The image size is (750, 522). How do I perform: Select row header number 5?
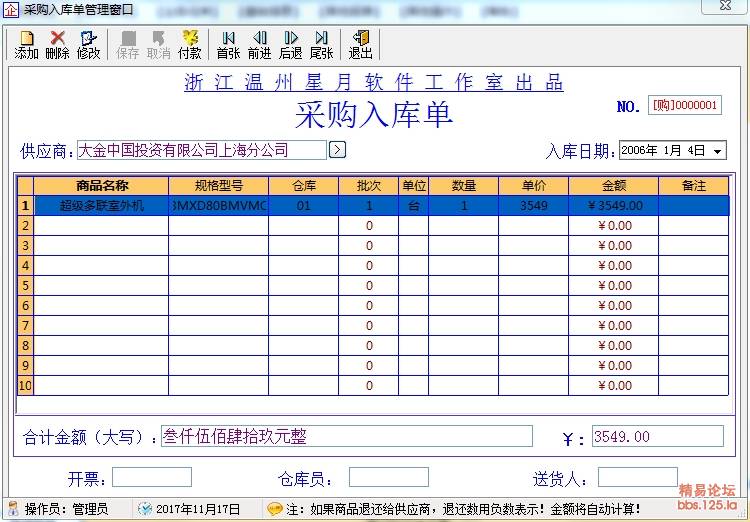point(25,286)
